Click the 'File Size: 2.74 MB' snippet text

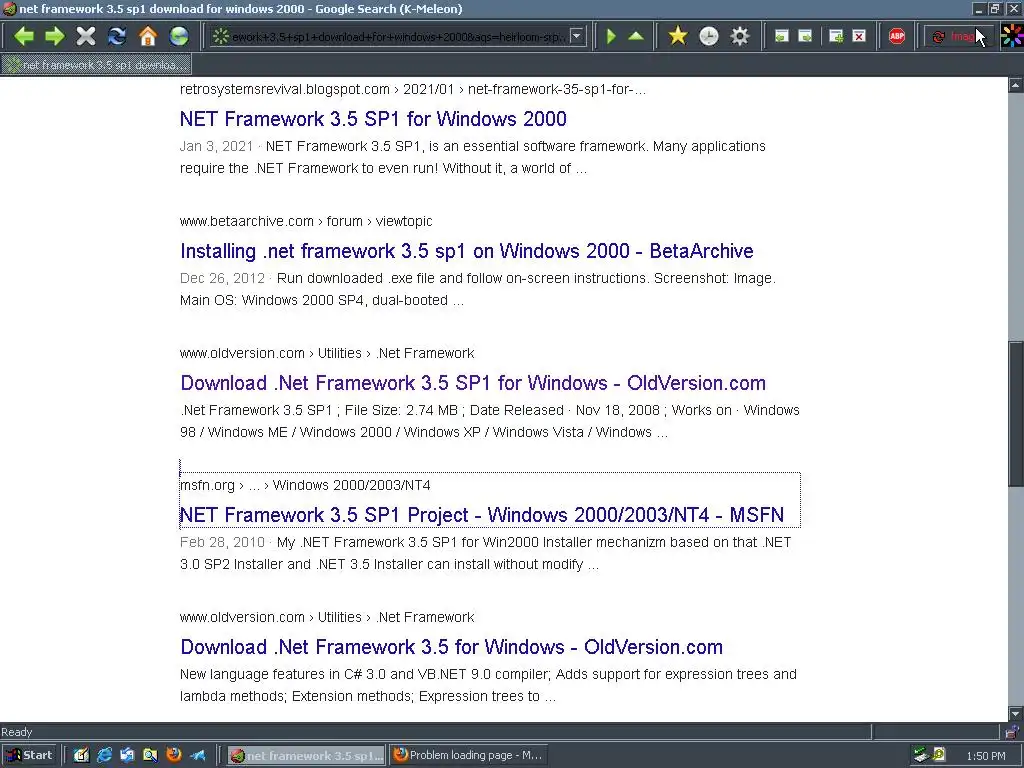click(401, 410)
